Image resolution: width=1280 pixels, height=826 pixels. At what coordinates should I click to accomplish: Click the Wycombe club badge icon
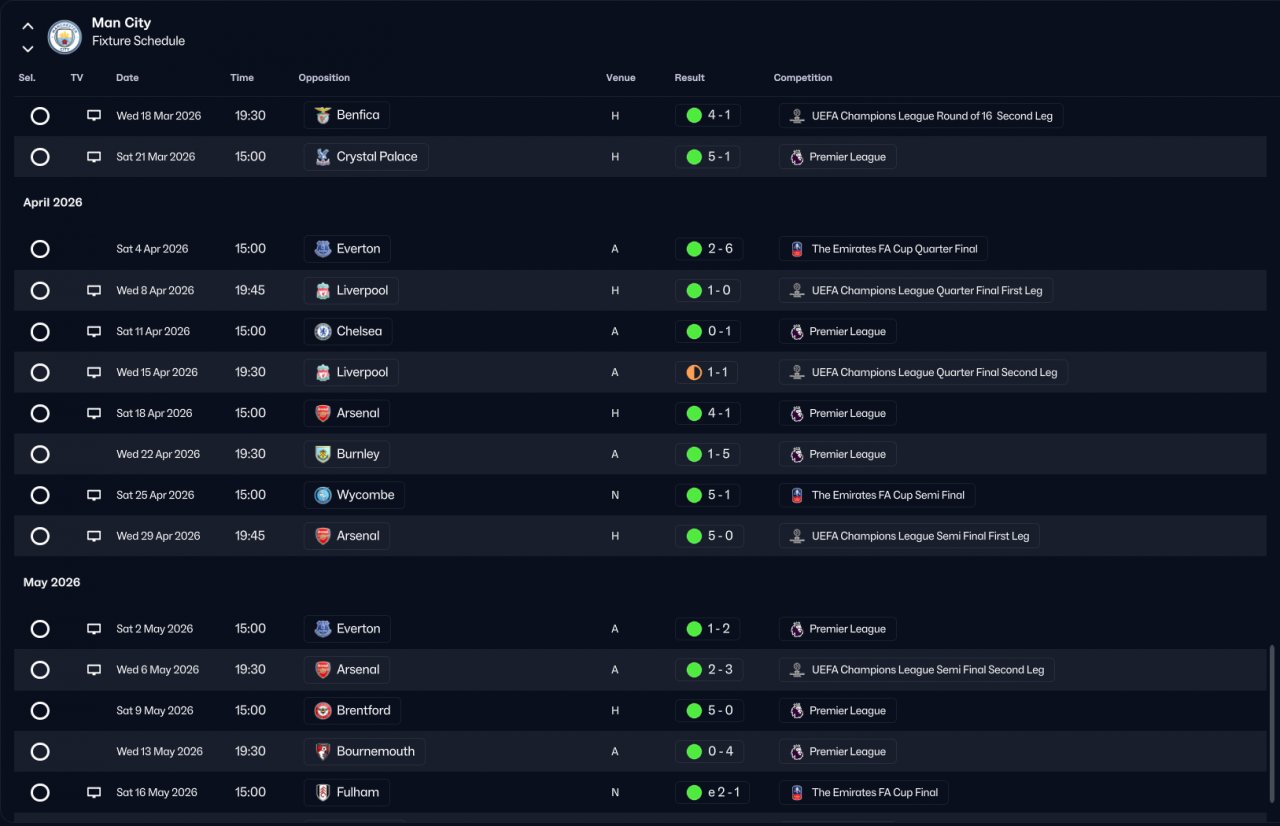[323, 495]
